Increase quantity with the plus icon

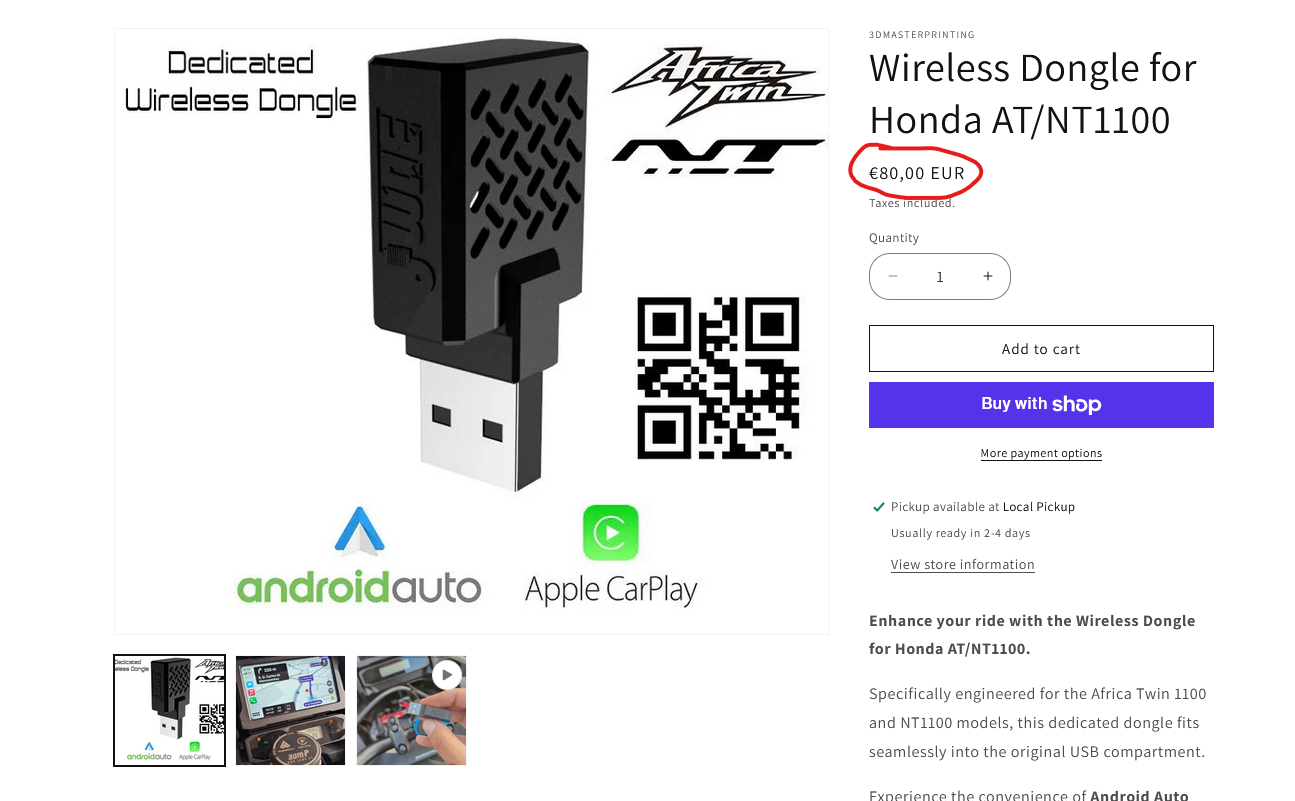click(x=987, y=277)
